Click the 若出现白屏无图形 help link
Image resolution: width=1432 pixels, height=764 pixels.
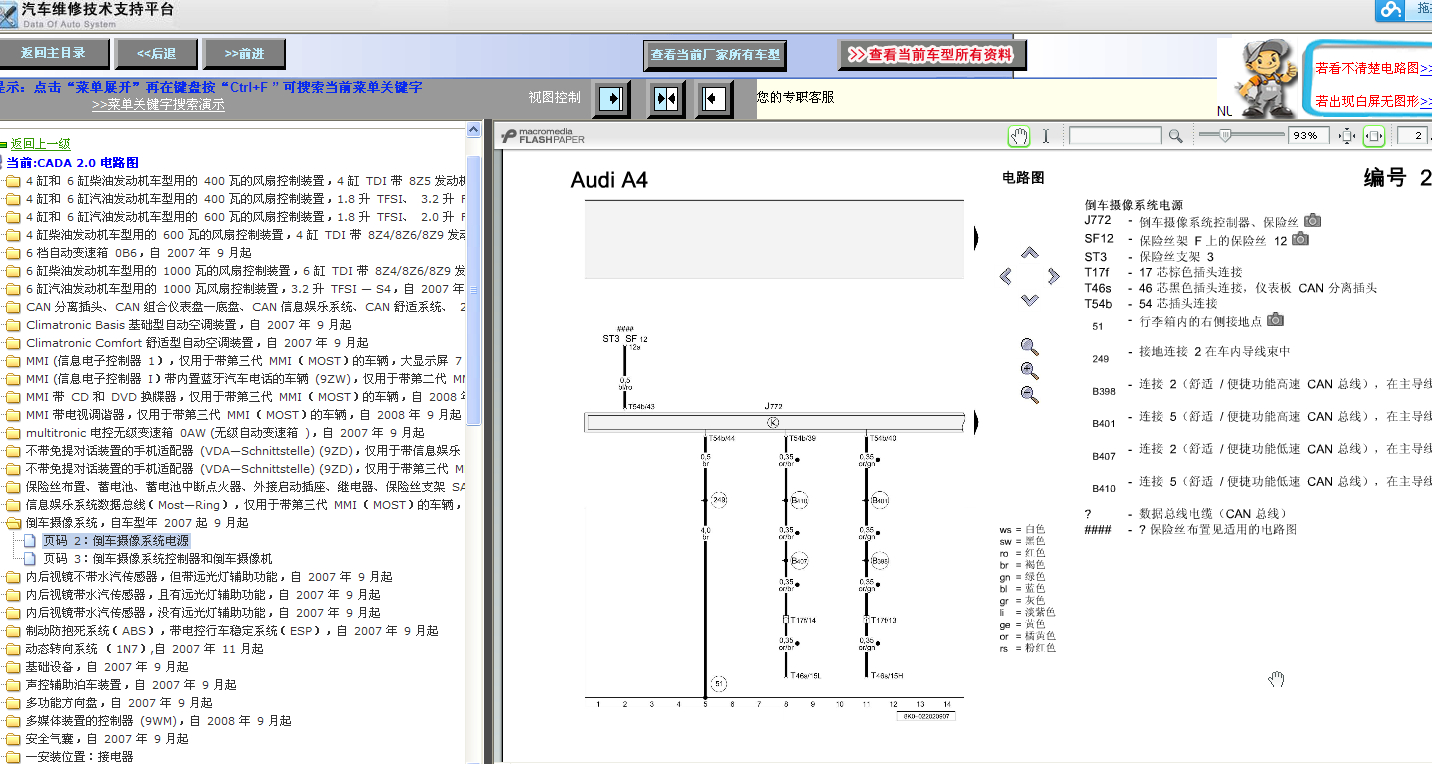coord(1373,101)
